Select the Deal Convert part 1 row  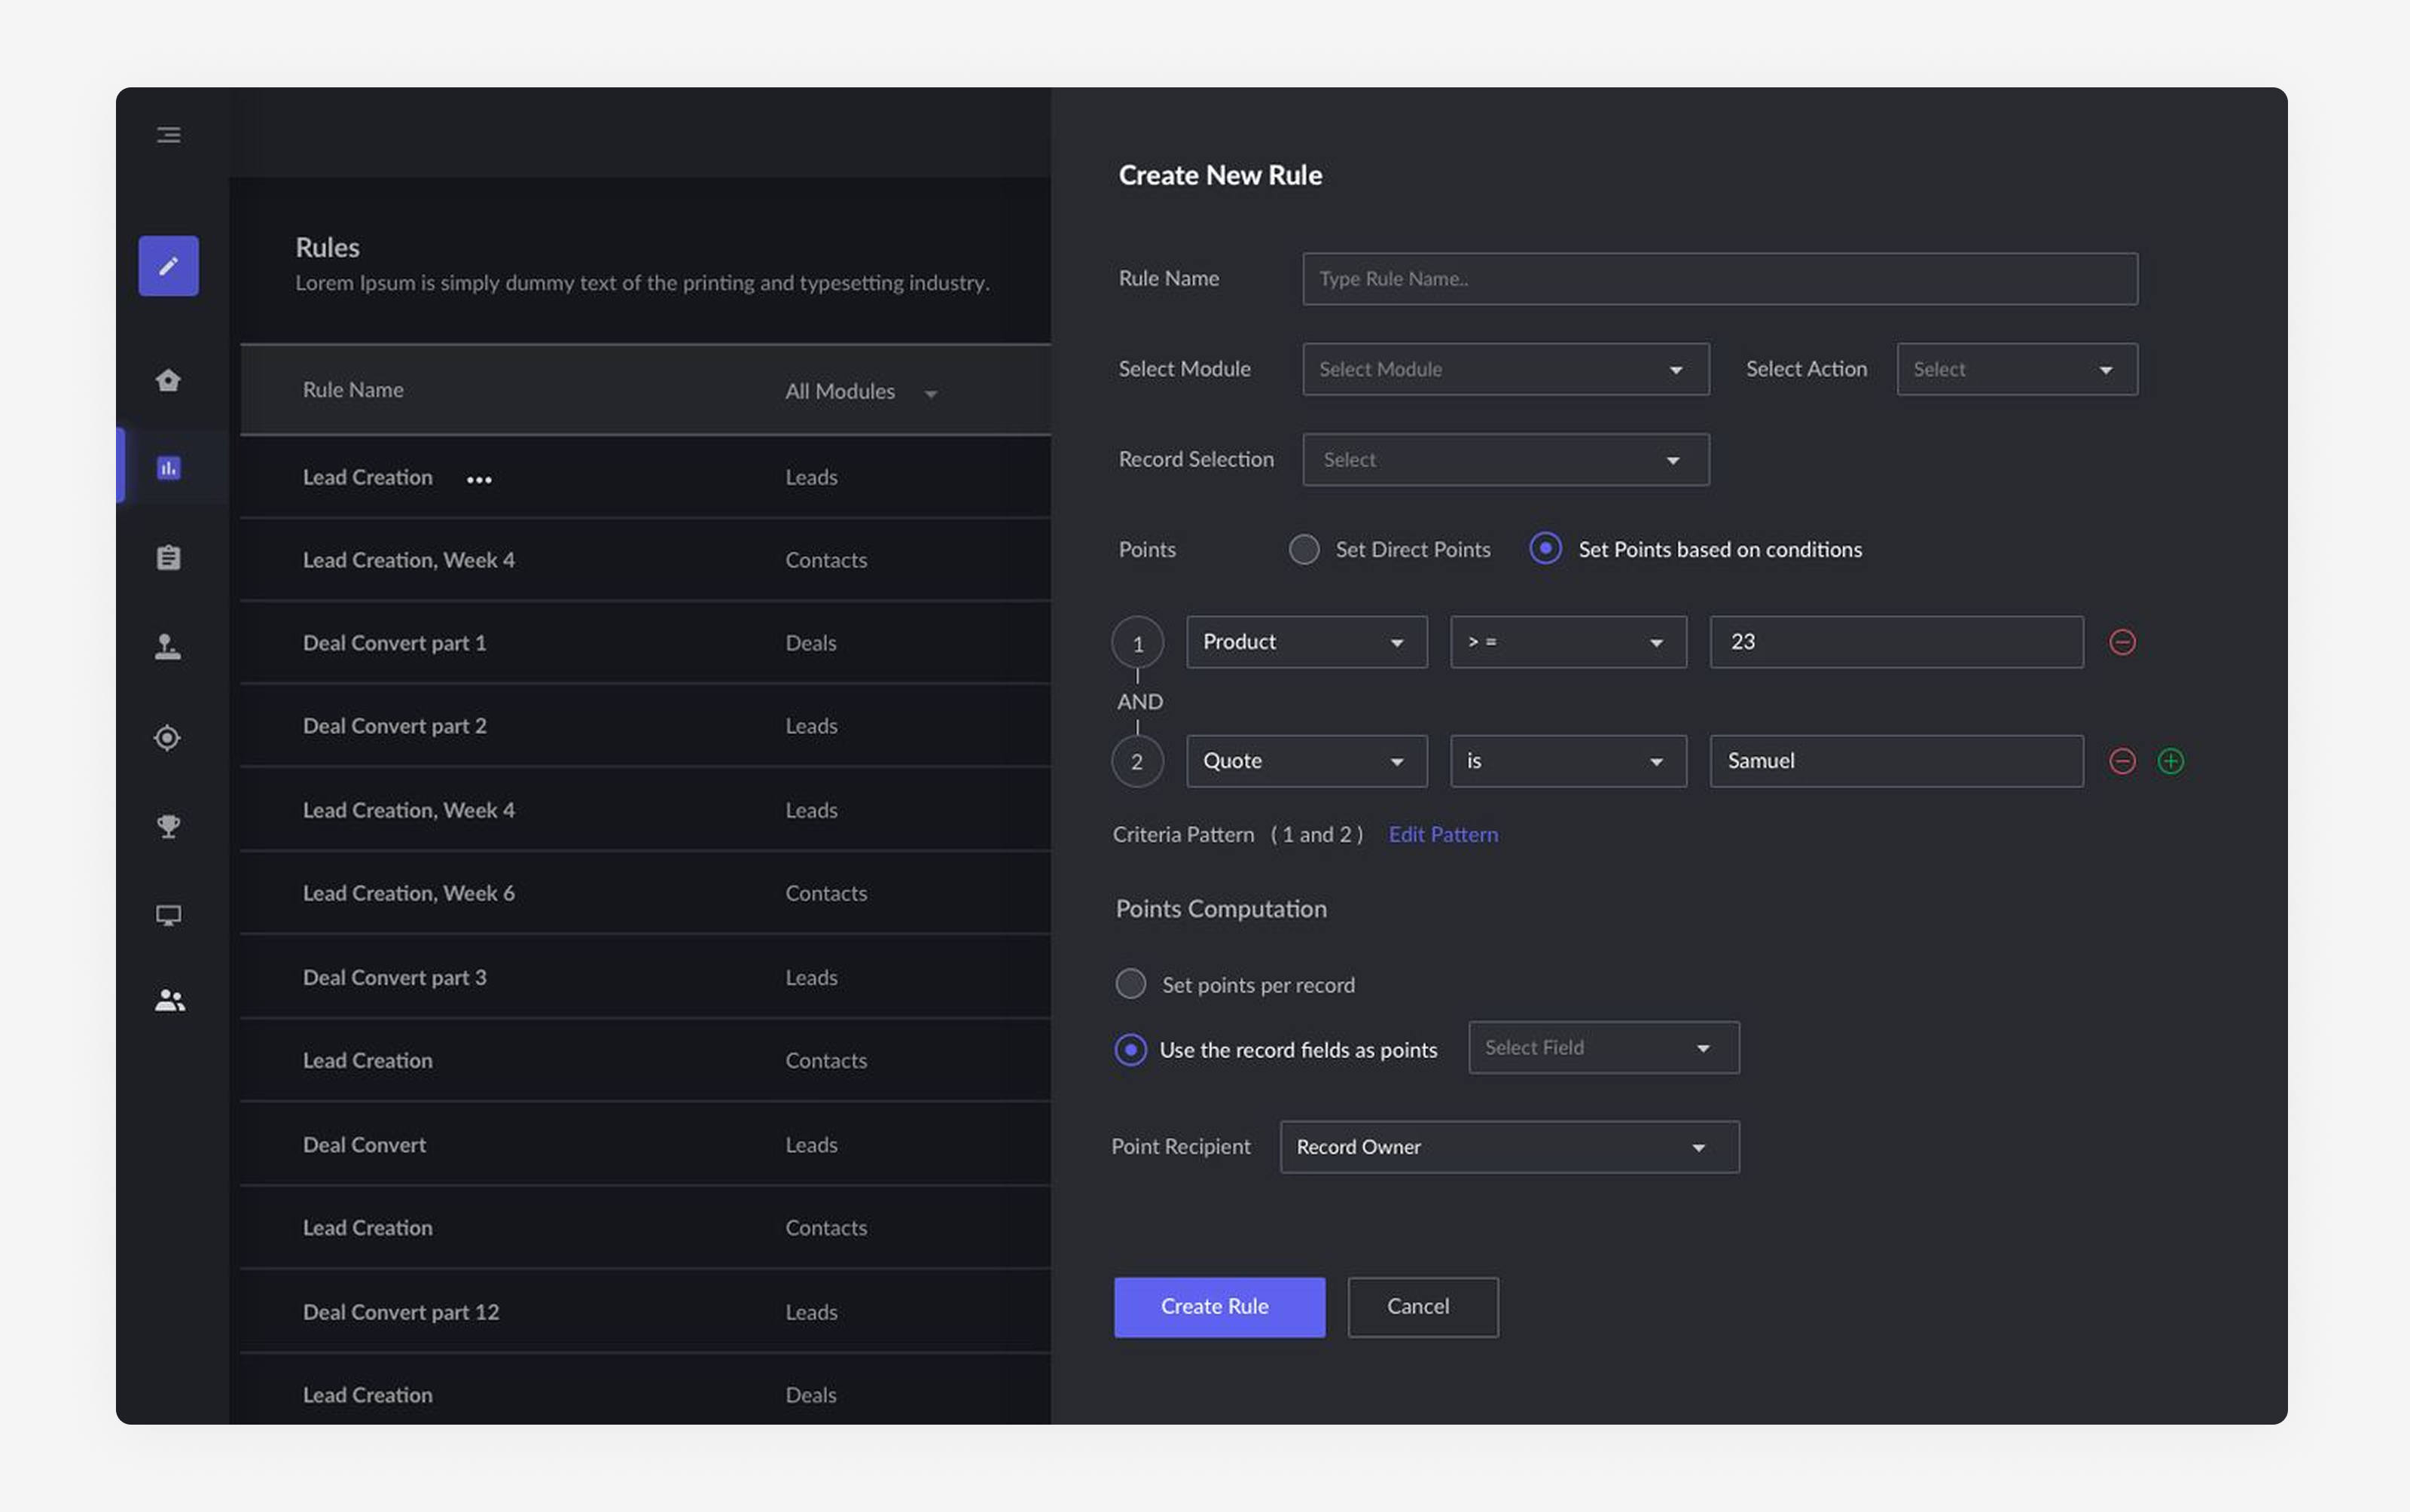pos(645,643)
